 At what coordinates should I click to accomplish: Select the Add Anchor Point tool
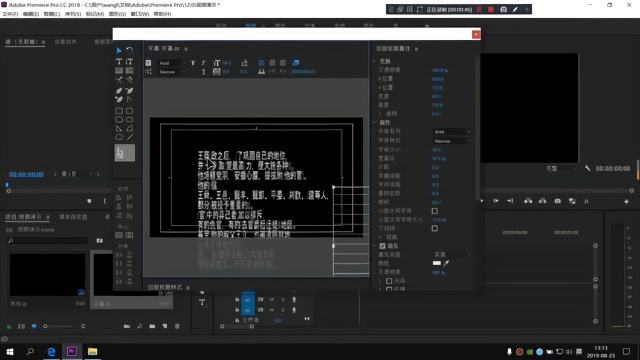tap(119, 99)
